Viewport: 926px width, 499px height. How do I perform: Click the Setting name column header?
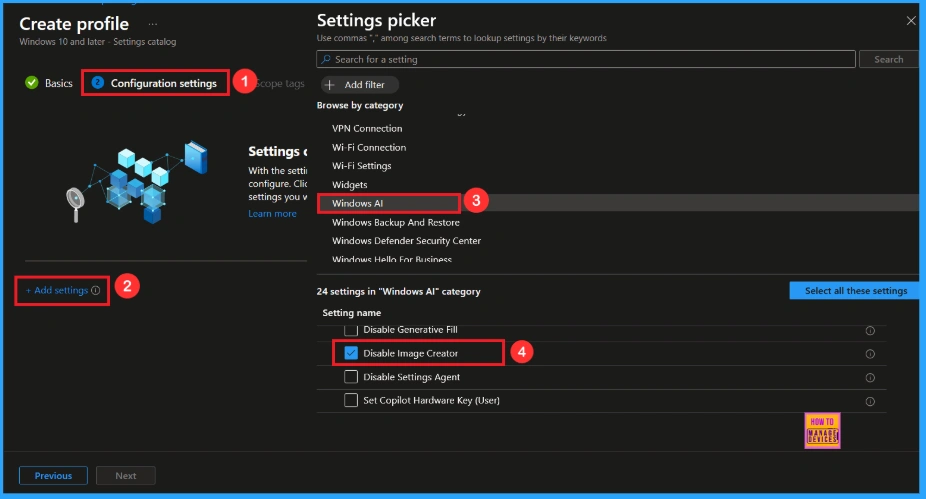[x=351, y=313]
